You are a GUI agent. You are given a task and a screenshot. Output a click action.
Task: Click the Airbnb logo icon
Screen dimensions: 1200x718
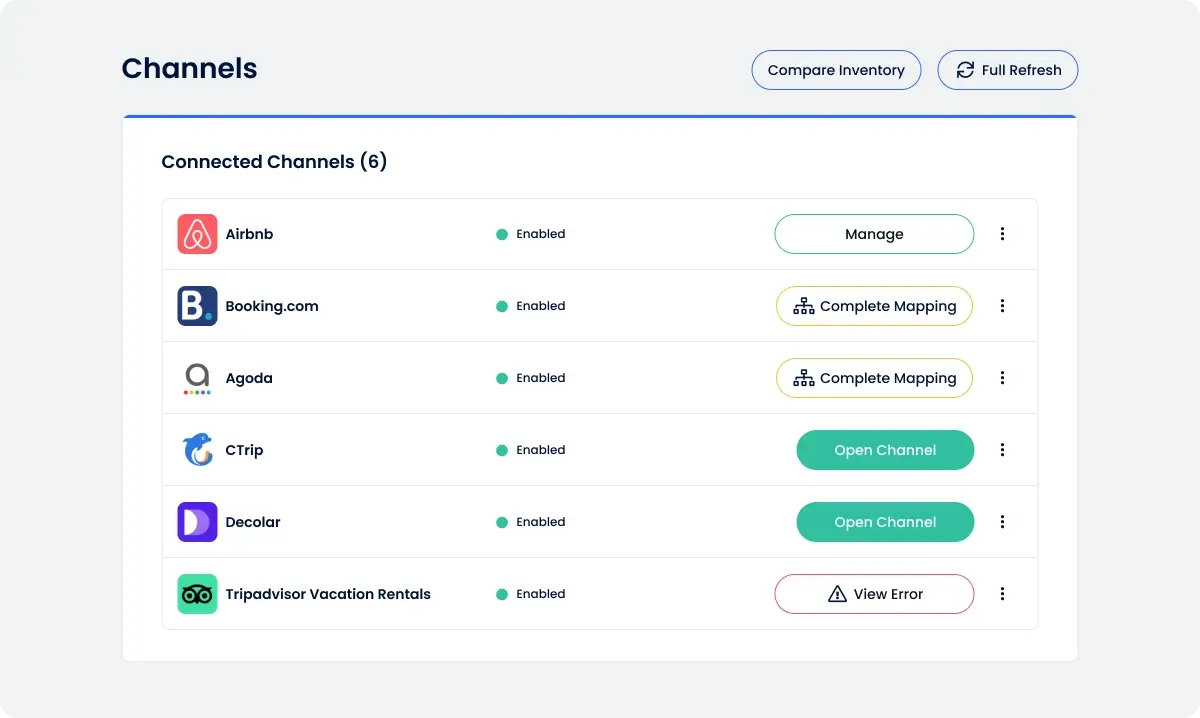click(197, 234)
